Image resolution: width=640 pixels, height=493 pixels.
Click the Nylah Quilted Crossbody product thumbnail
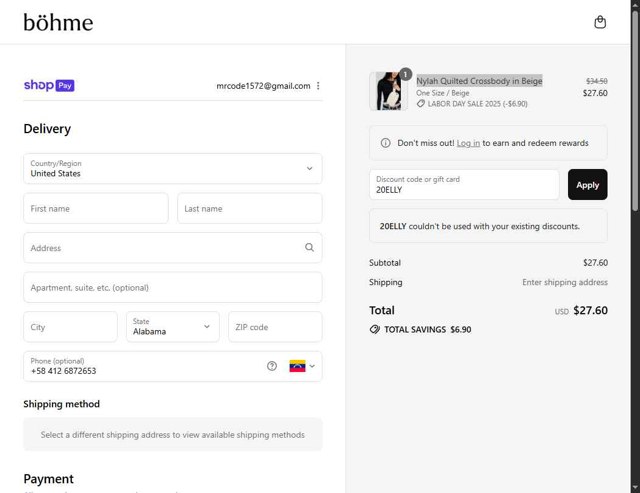click(x=389, y=91)
